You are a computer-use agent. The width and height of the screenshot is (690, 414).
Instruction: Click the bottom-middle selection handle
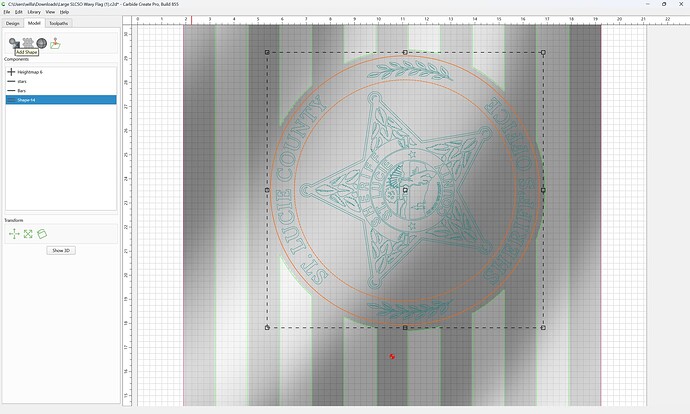405,328
